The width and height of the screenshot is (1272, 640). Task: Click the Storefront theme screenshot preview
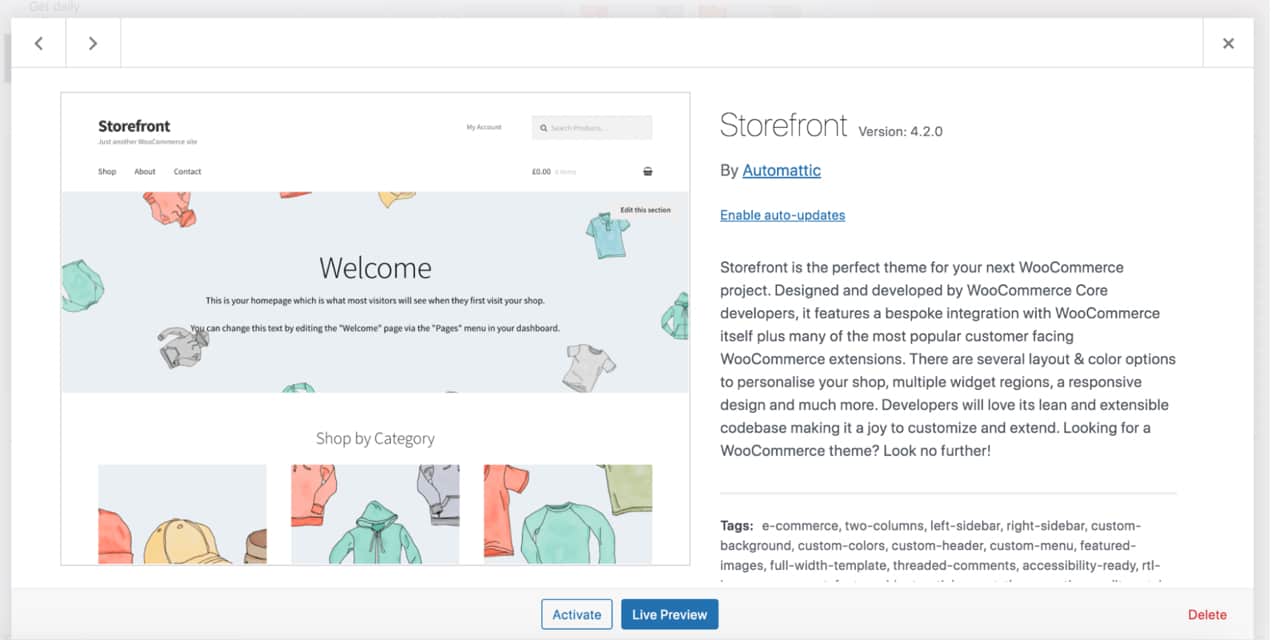click(375, 329)
